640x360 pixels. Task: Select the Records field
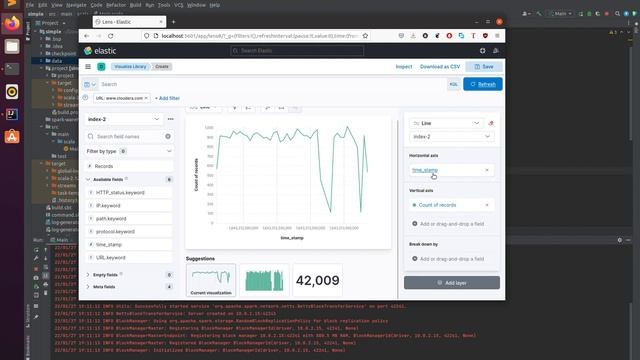[129, 166]
